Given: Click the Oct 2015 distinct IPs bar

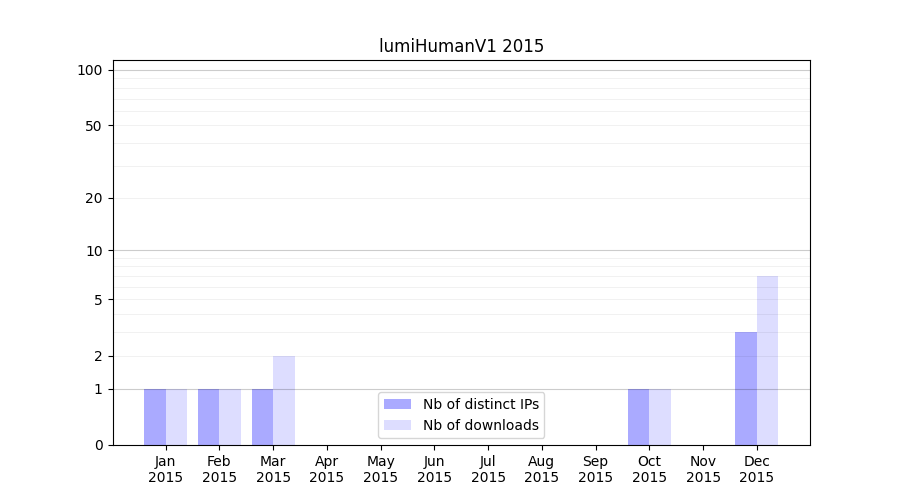Looking at the screenshot, I should [x=638, y=417].
